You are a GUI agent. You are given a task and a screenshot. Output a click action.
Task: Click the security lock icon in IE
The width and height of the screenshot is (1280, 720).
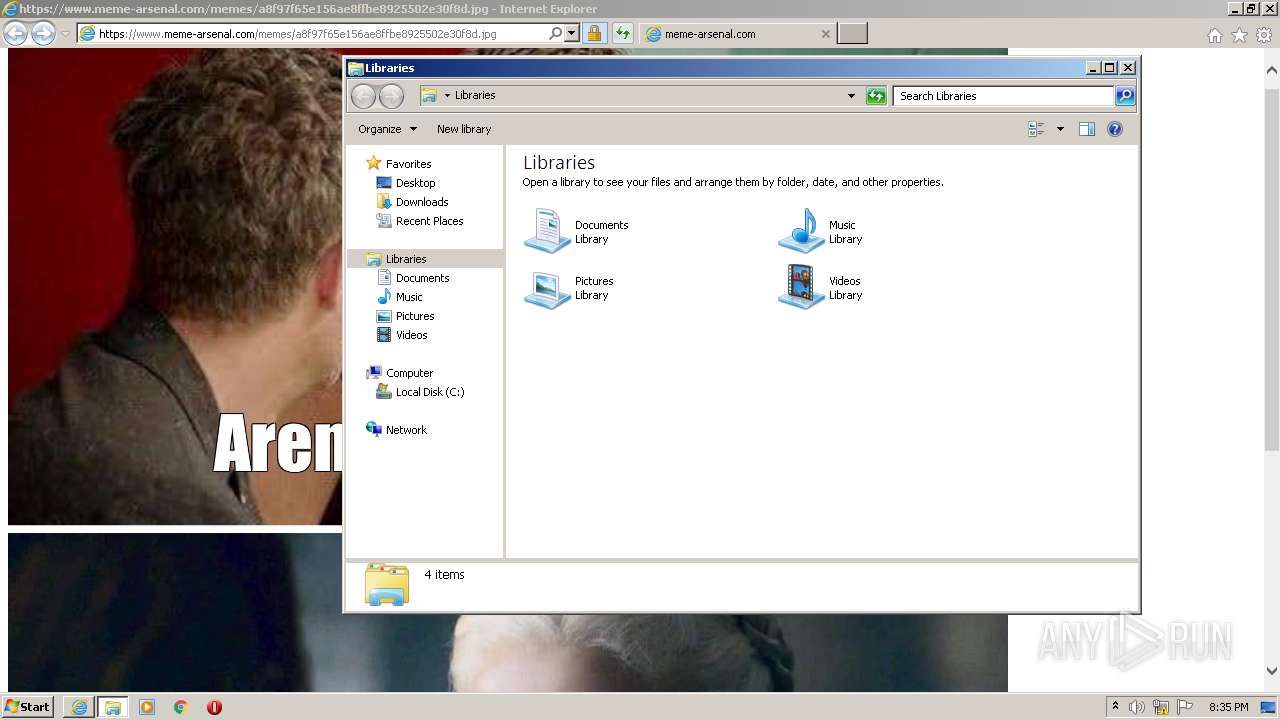(x=594, y=33)
